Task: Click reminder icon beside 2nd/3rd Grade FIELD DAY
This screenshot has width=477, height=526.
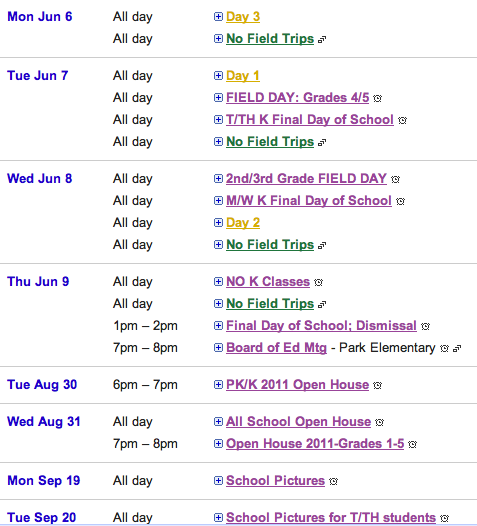Action: tap(395, 179)
